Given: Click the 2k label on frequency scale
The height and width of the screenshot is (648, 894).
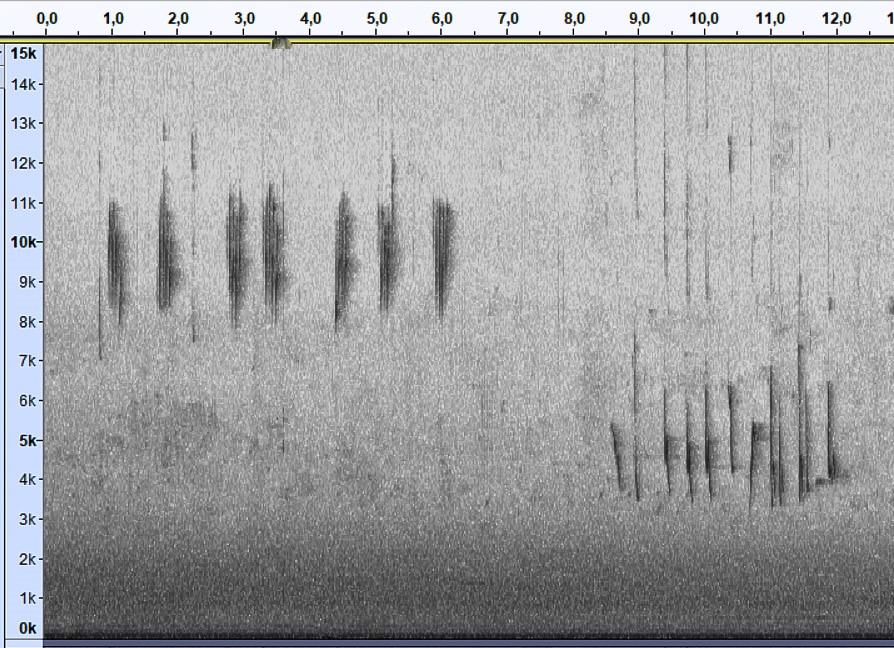Looking at the screenshot, I should pyautogui.click(x=27, y=559).
